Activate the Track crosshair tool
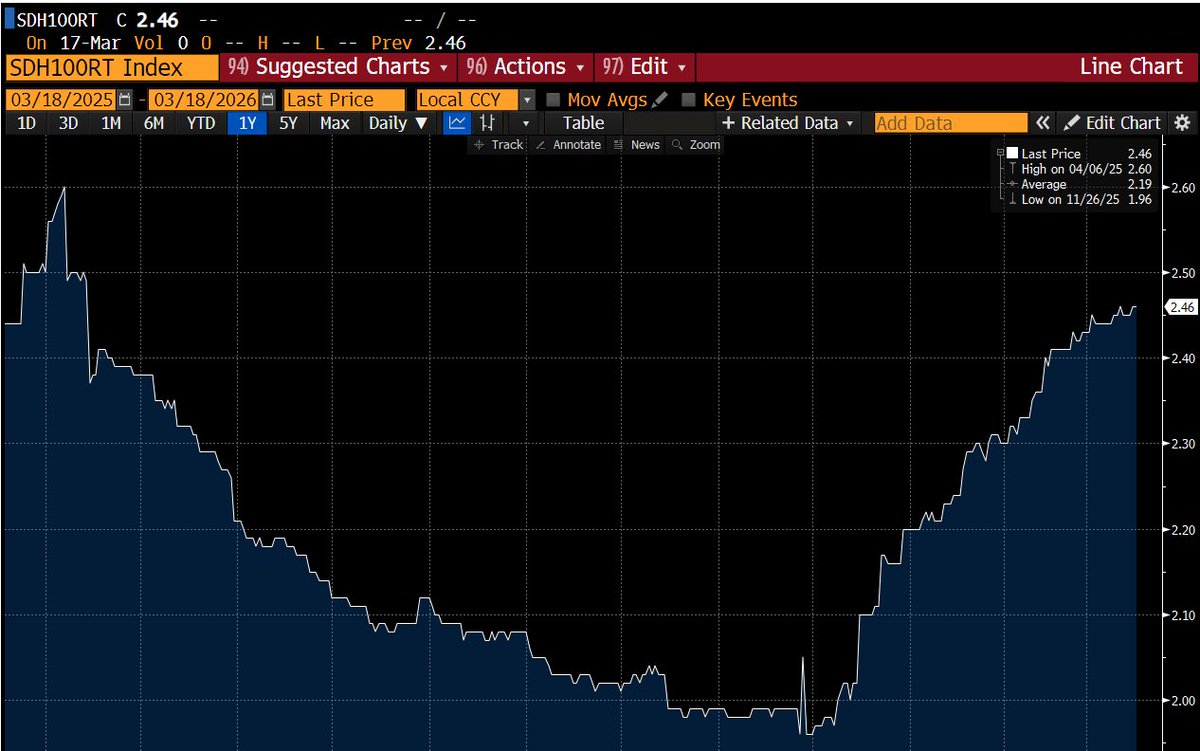This screenshot has height=751, width=1200. (x=498, y=145)
